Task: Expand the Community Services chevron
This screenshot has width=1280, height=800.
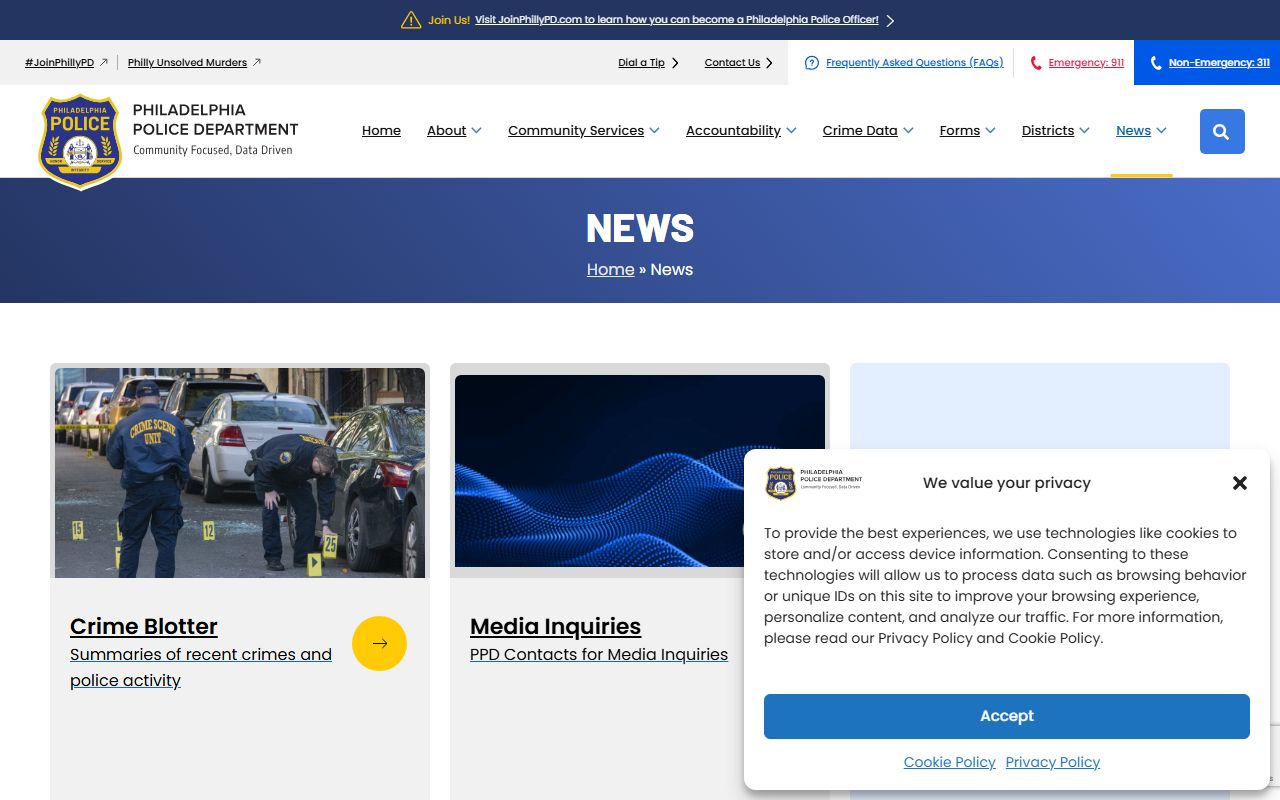Action: coord(654,130)
